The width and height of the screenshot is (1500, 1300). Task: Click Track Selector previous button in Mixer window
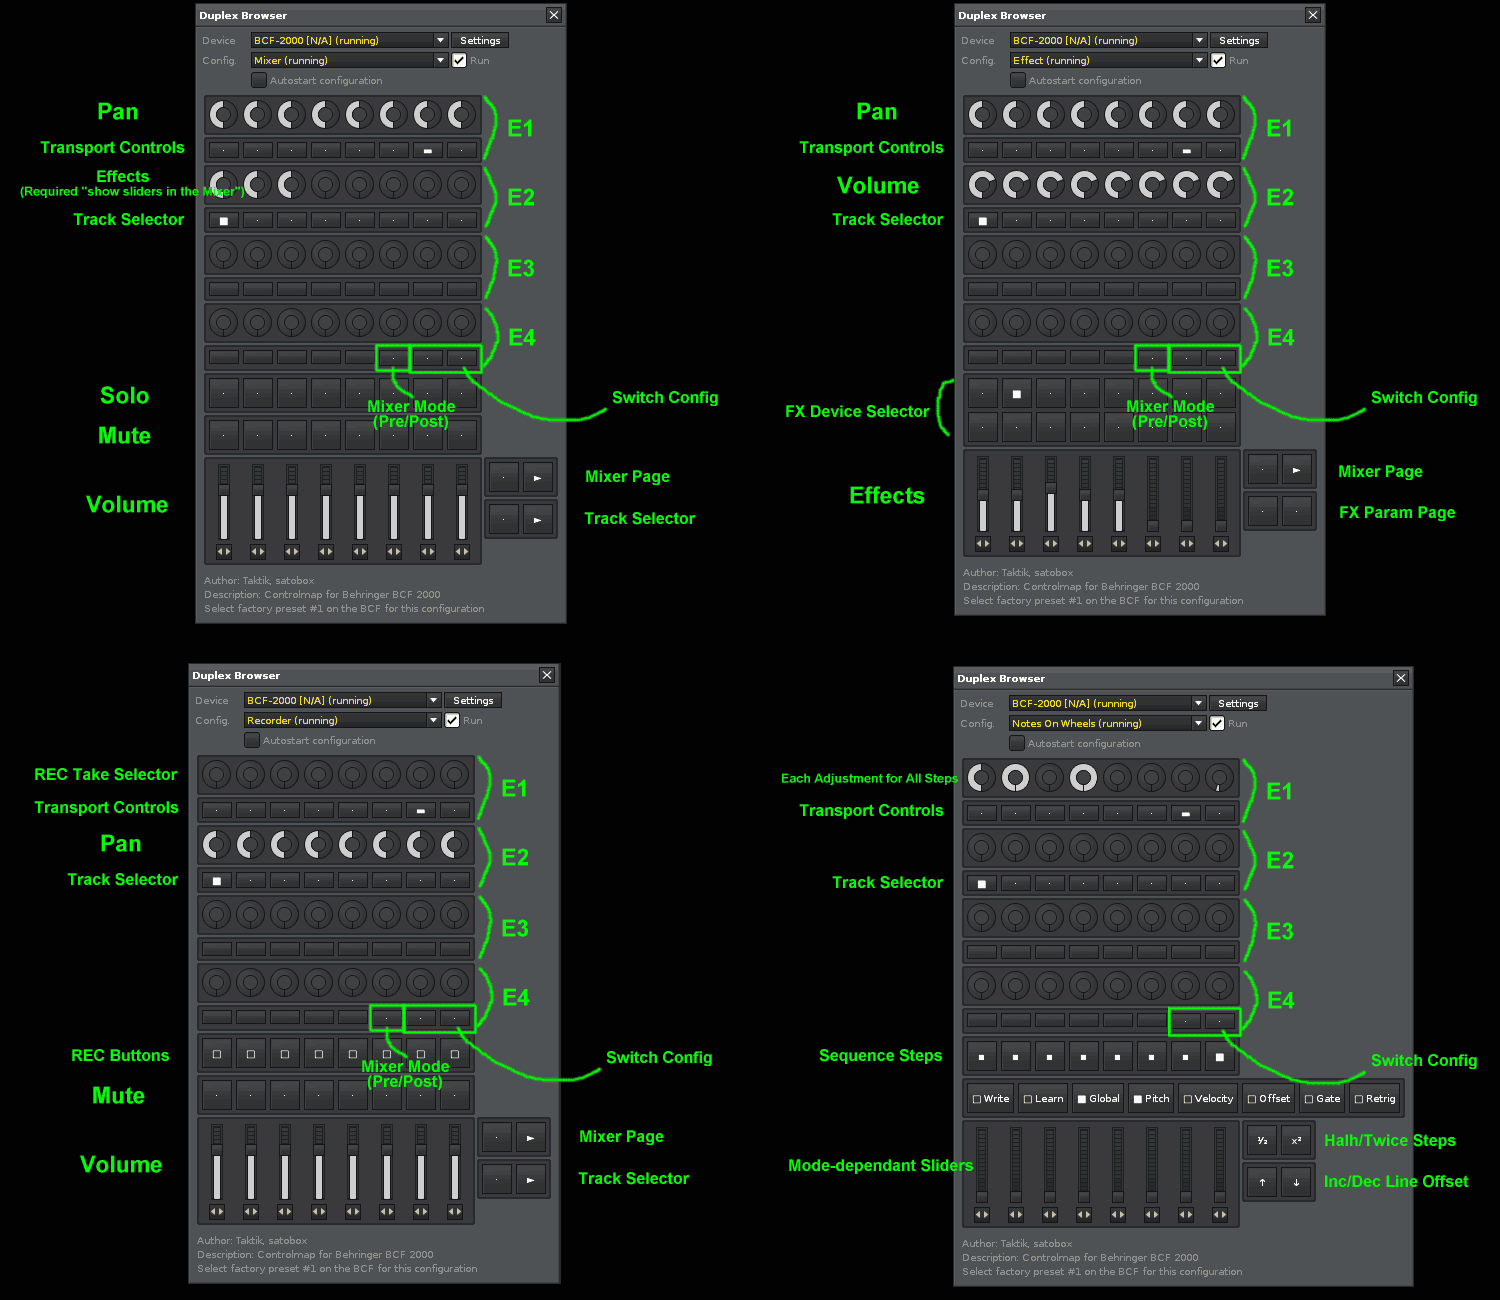pyautogui.click(x=504, y=520)
